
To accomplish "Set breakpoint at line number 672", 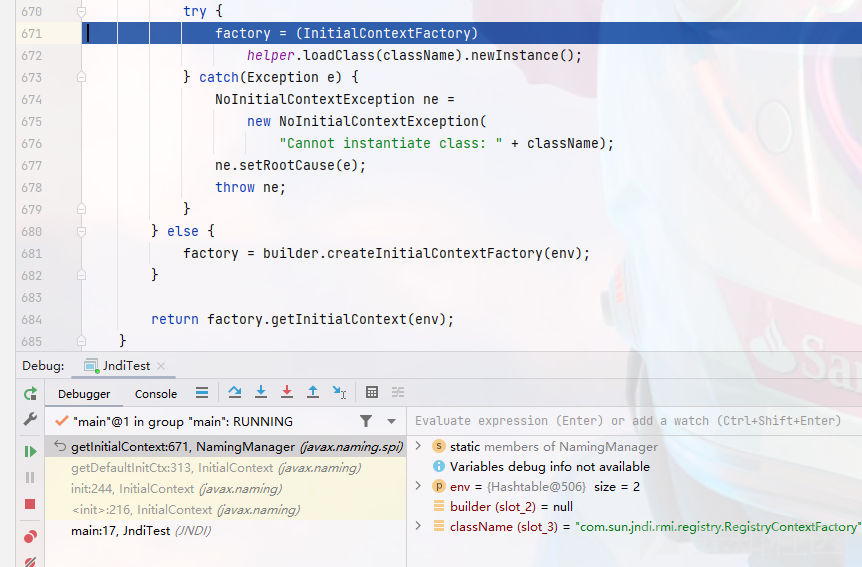I will pyautogui.click(x=31, y=56).
